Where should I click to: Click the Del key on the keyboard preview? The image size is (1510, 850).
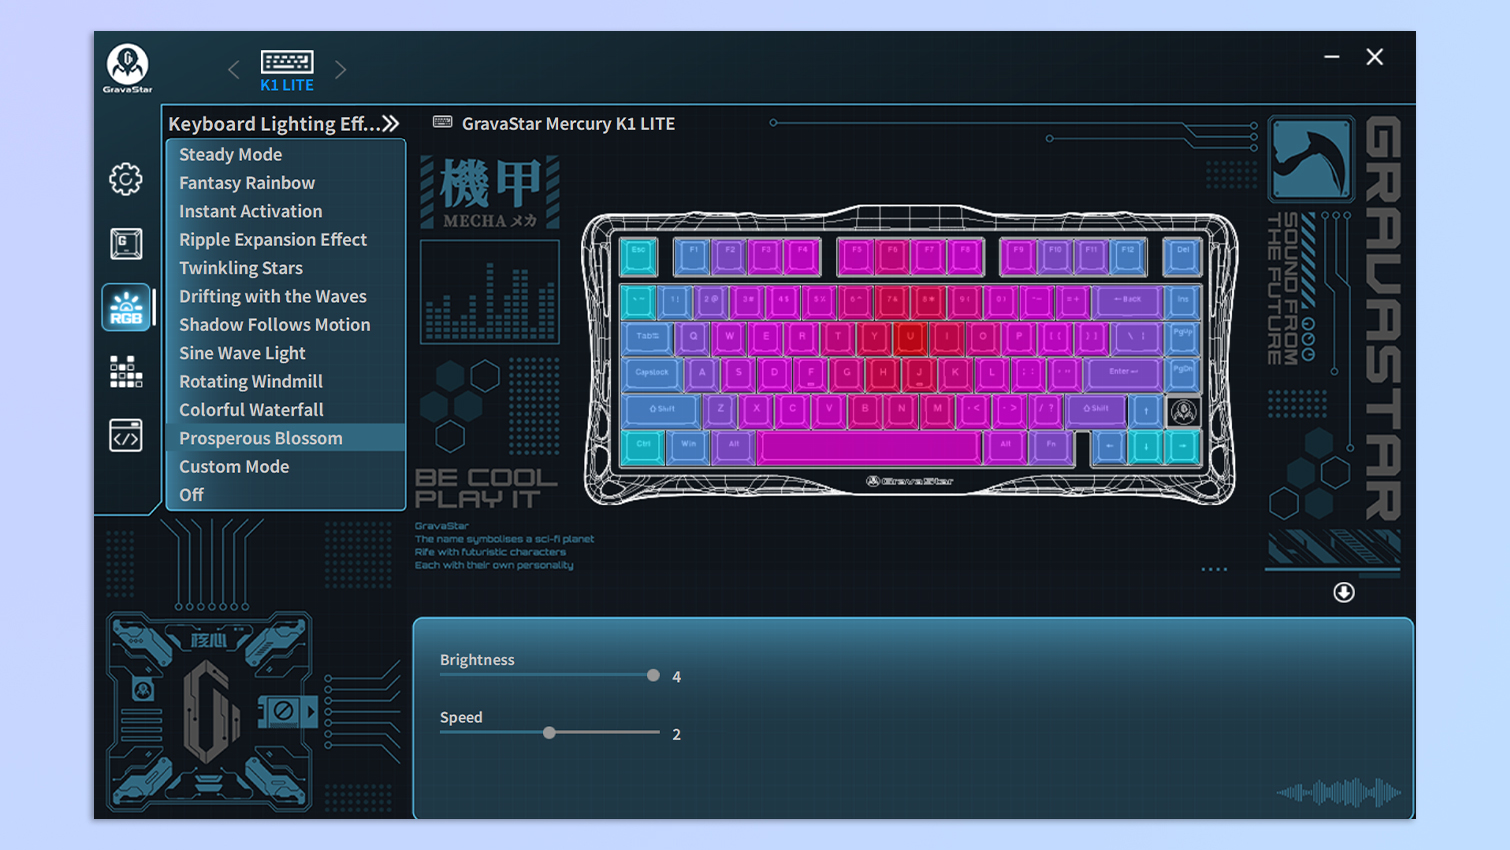(x=1183, y=256)
